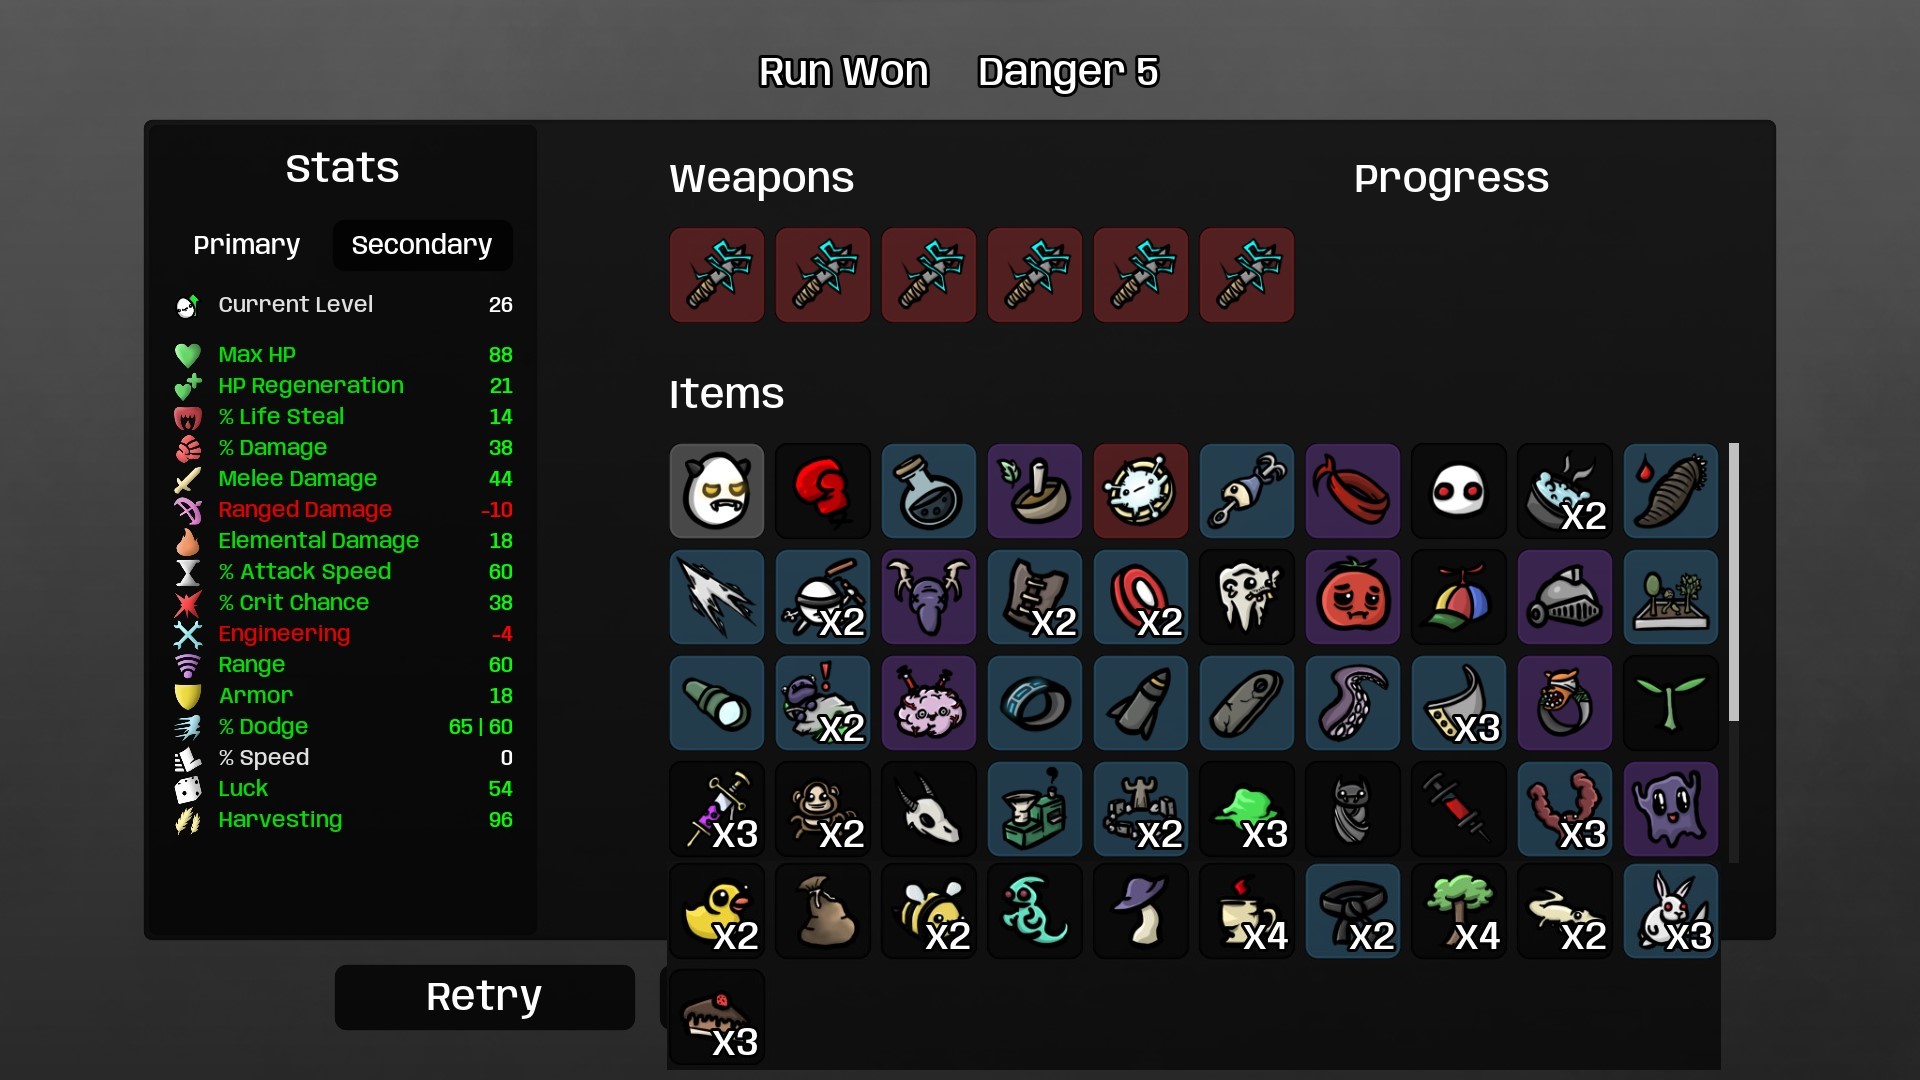Click the angry egg character portrait

[x=717, y=491]
